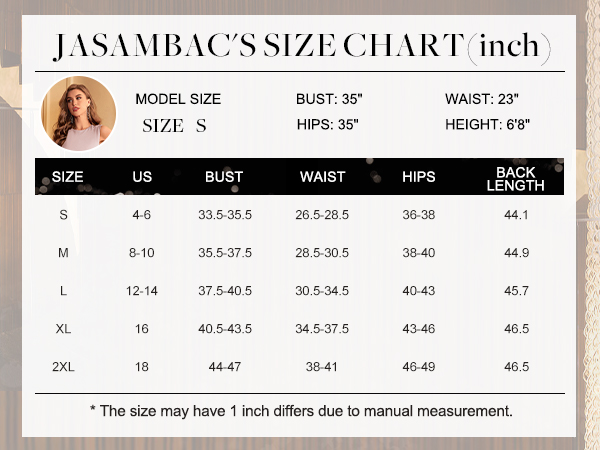The image size is (600, 450).
Task: Select the M size row label
Action: coord(64,253)
